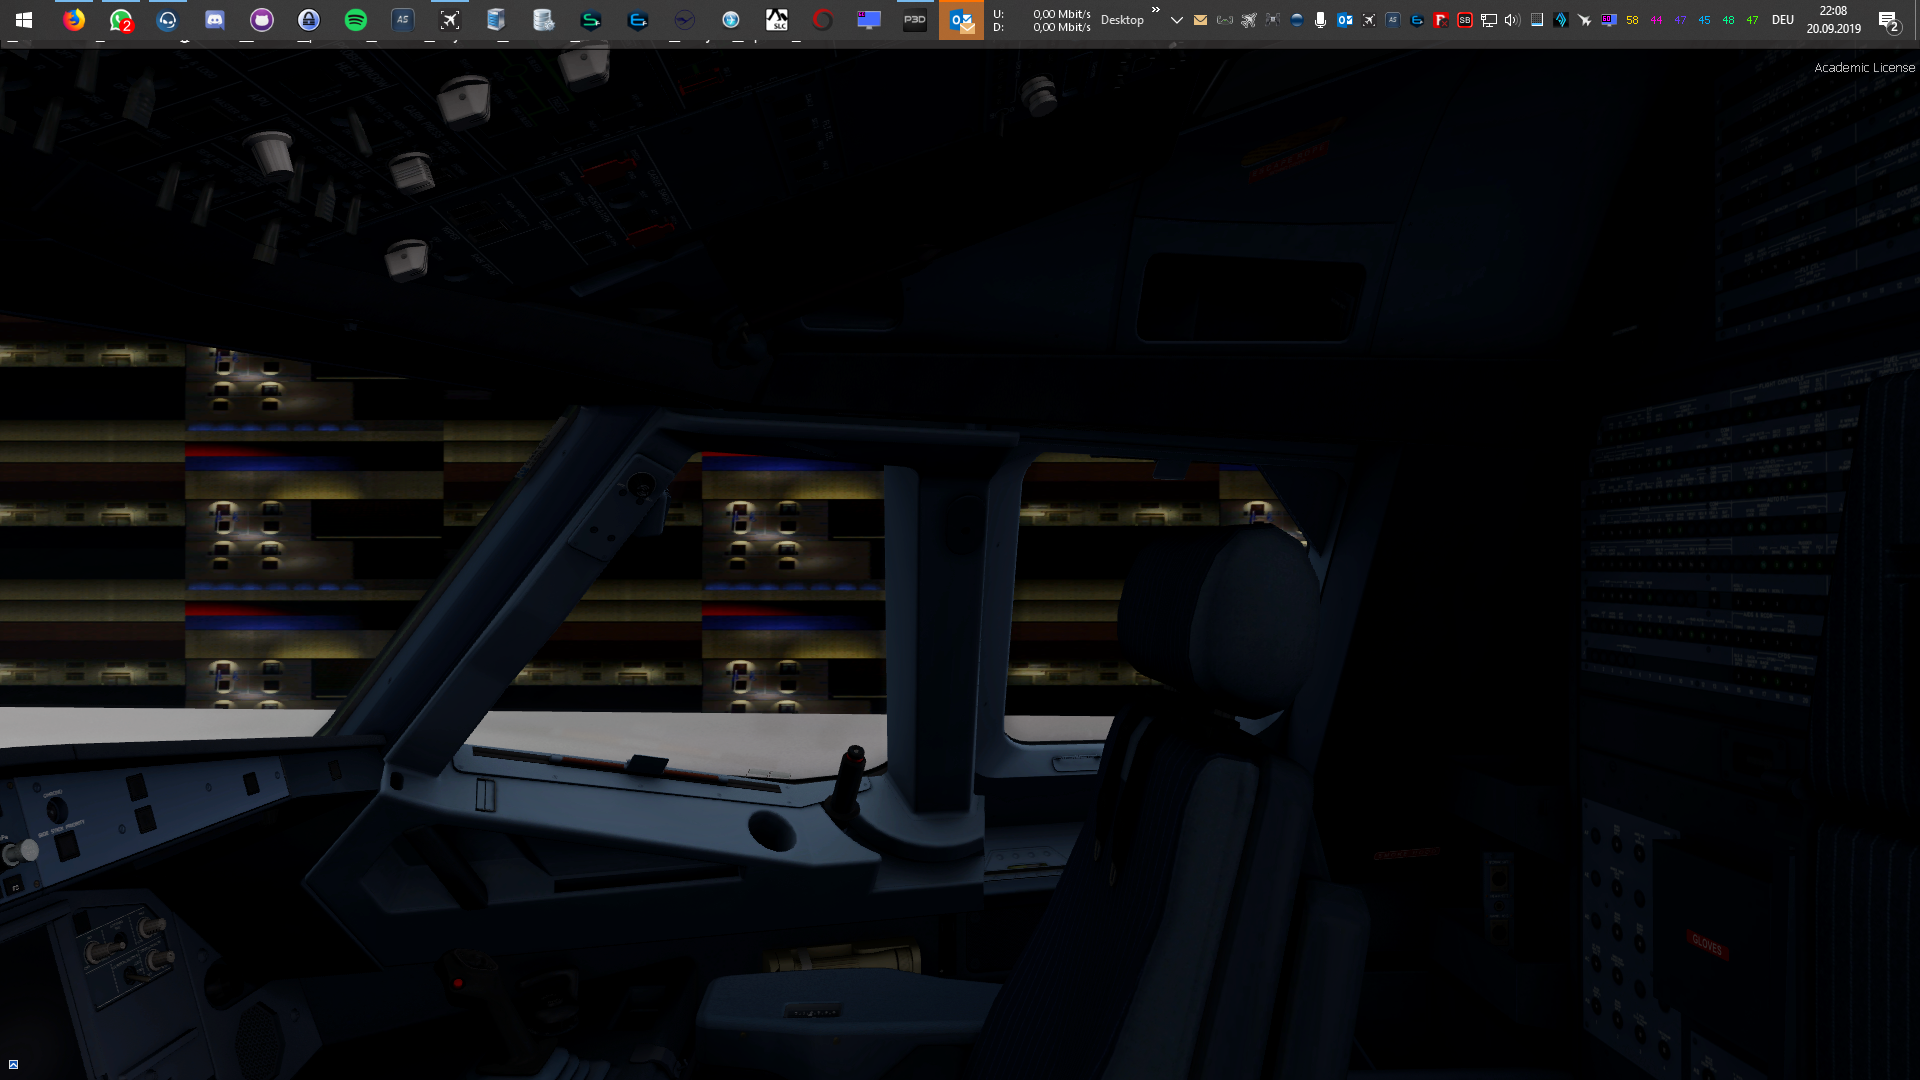This screenshot has height=1080, width=1920.
Task: Open Spotify from the taskbar
Action: point(355,20)
